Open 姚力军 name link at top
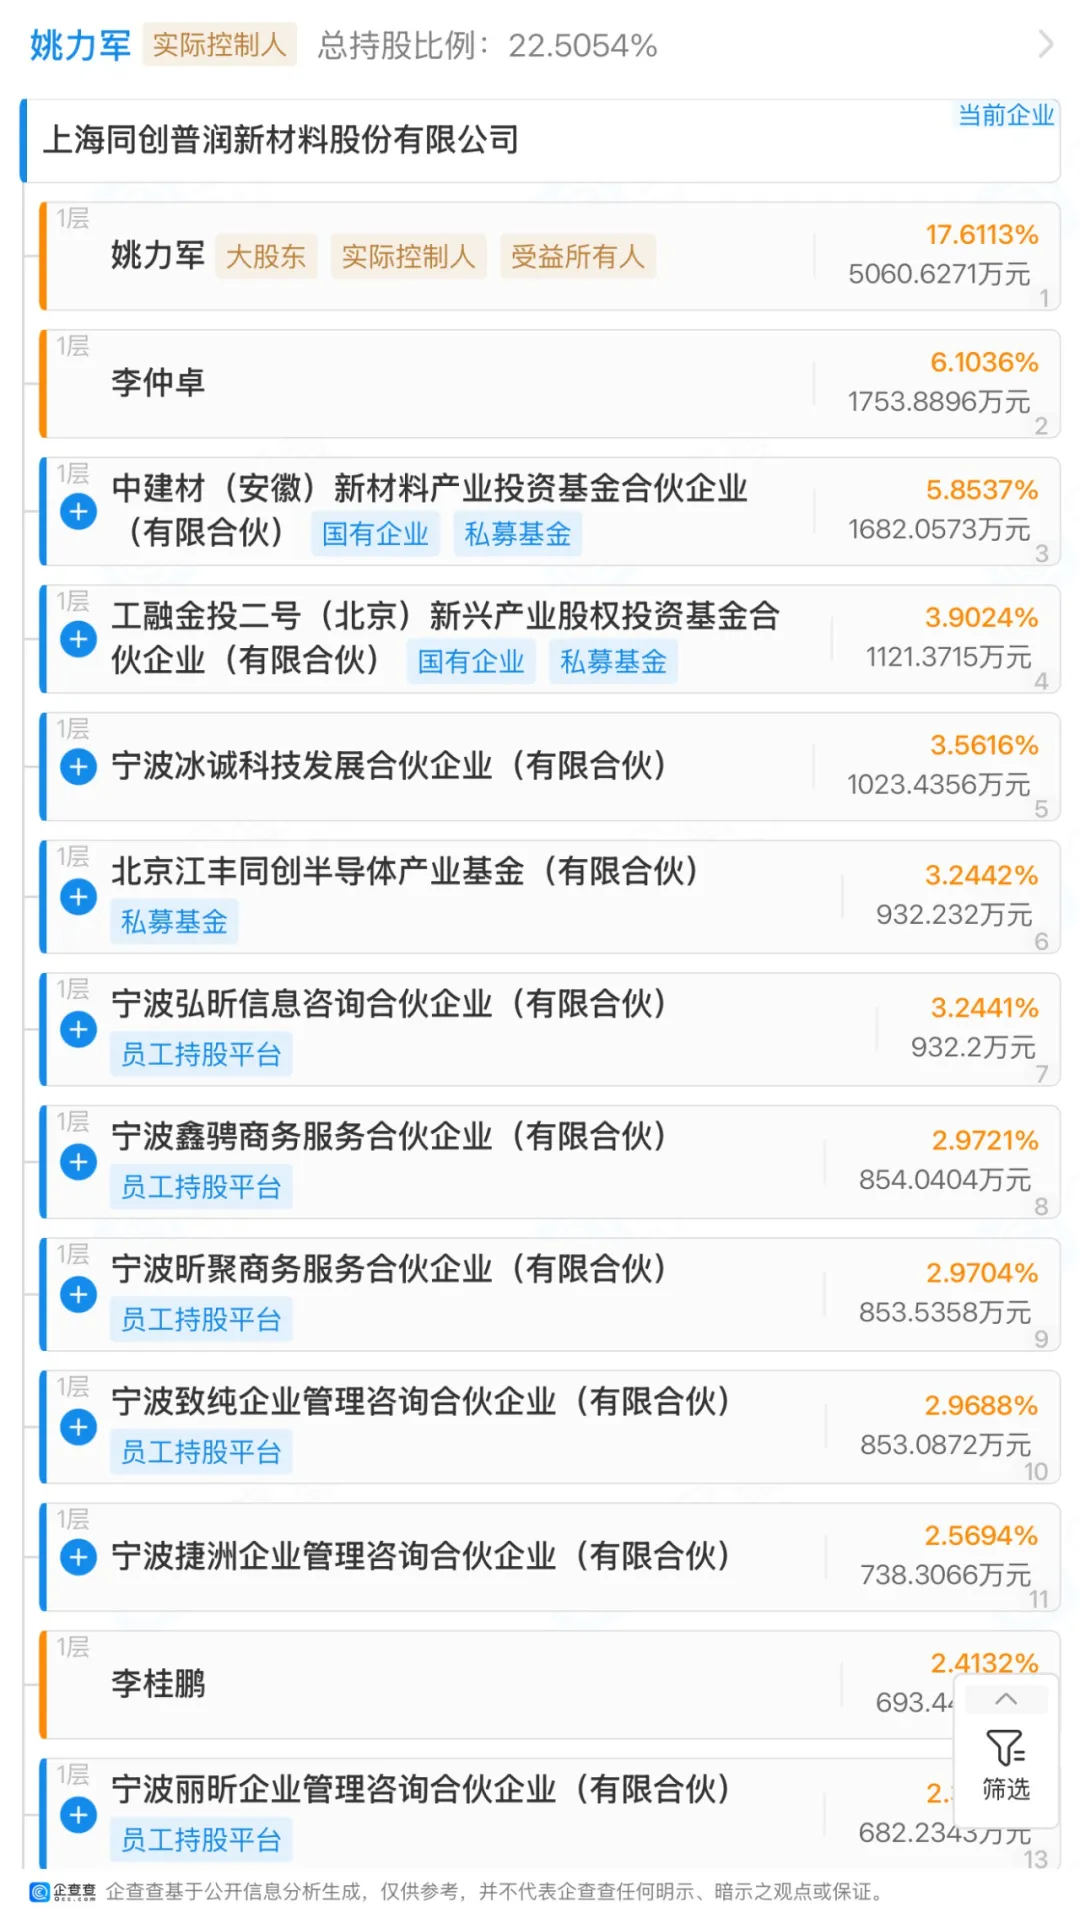The image size is (1080, 1929). click(x=80, y=45)
